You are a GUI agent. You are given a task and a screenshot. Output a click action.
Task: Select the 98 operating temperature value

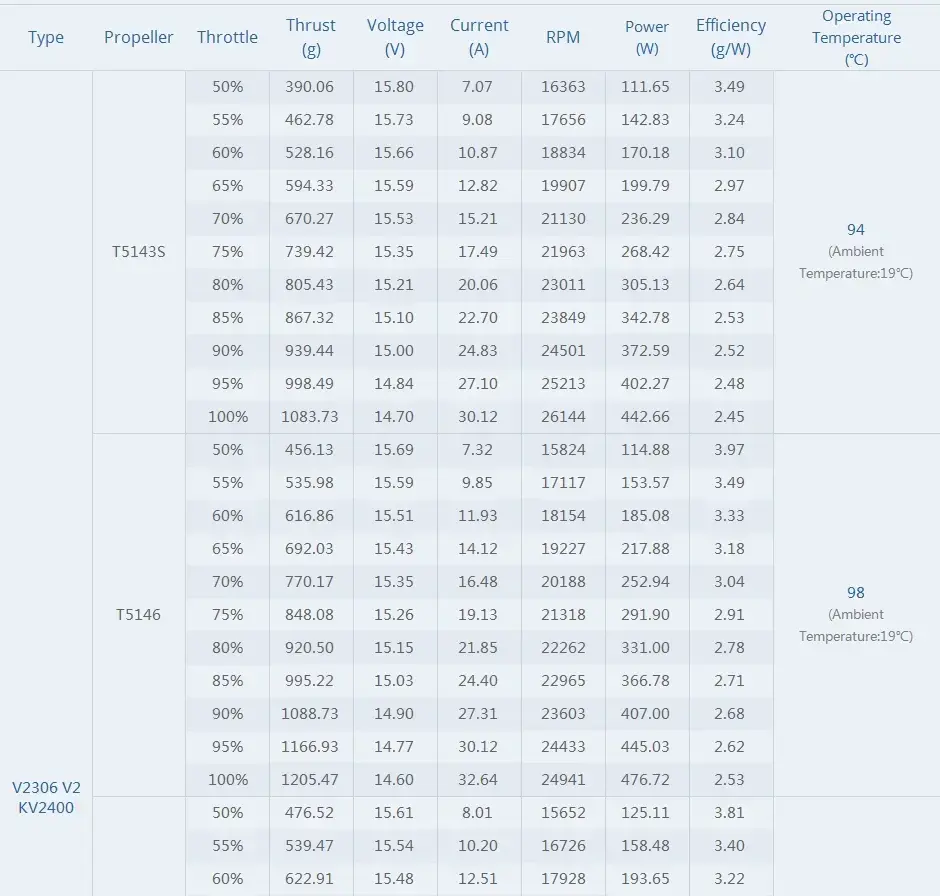pyautogui.click(x=855, y=593)
